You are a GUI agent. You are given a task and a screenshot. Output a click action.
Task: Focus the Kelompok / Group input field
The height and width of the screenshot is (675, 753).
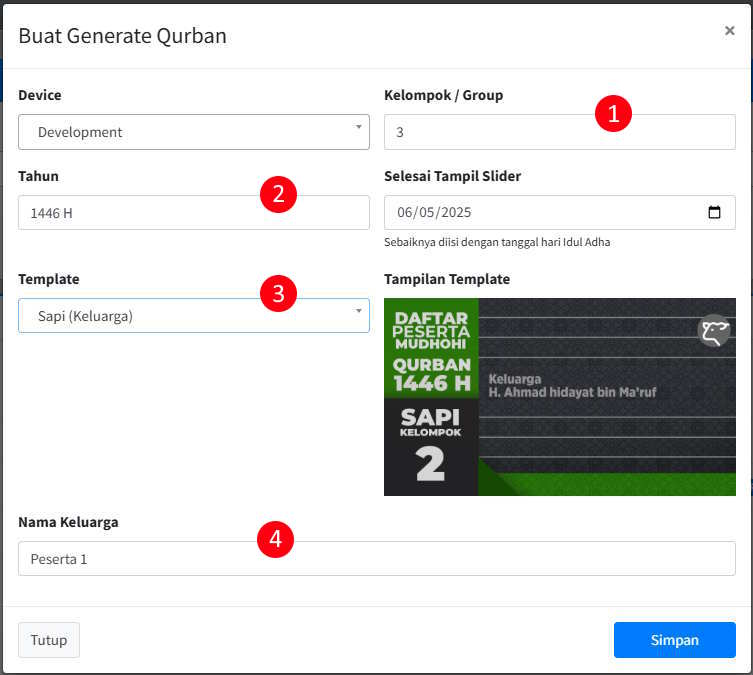point(560,132)
